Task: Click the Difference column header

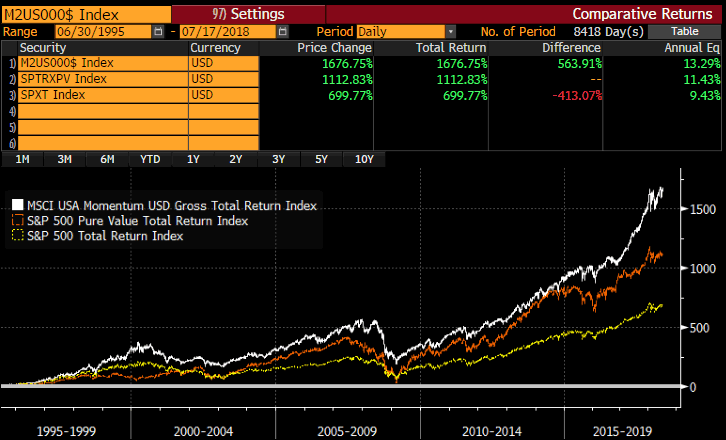Action: [571, 48]
